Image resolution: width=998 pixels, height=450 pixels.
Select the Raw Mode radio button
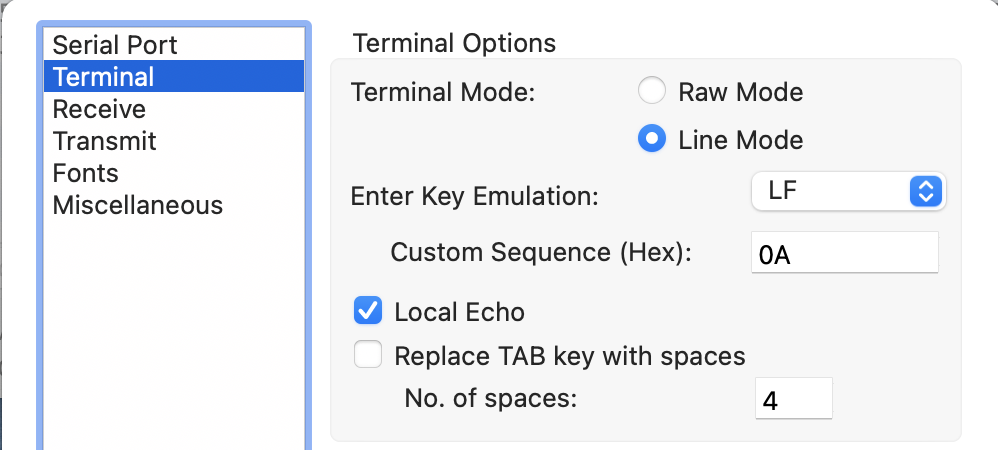652,93
